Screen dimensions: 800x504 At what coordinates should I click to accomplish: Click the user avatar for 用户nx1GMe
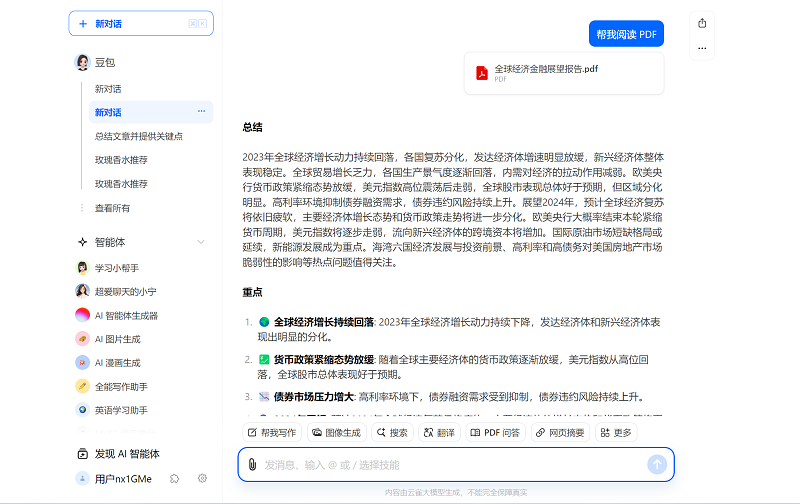coord(82,478)
